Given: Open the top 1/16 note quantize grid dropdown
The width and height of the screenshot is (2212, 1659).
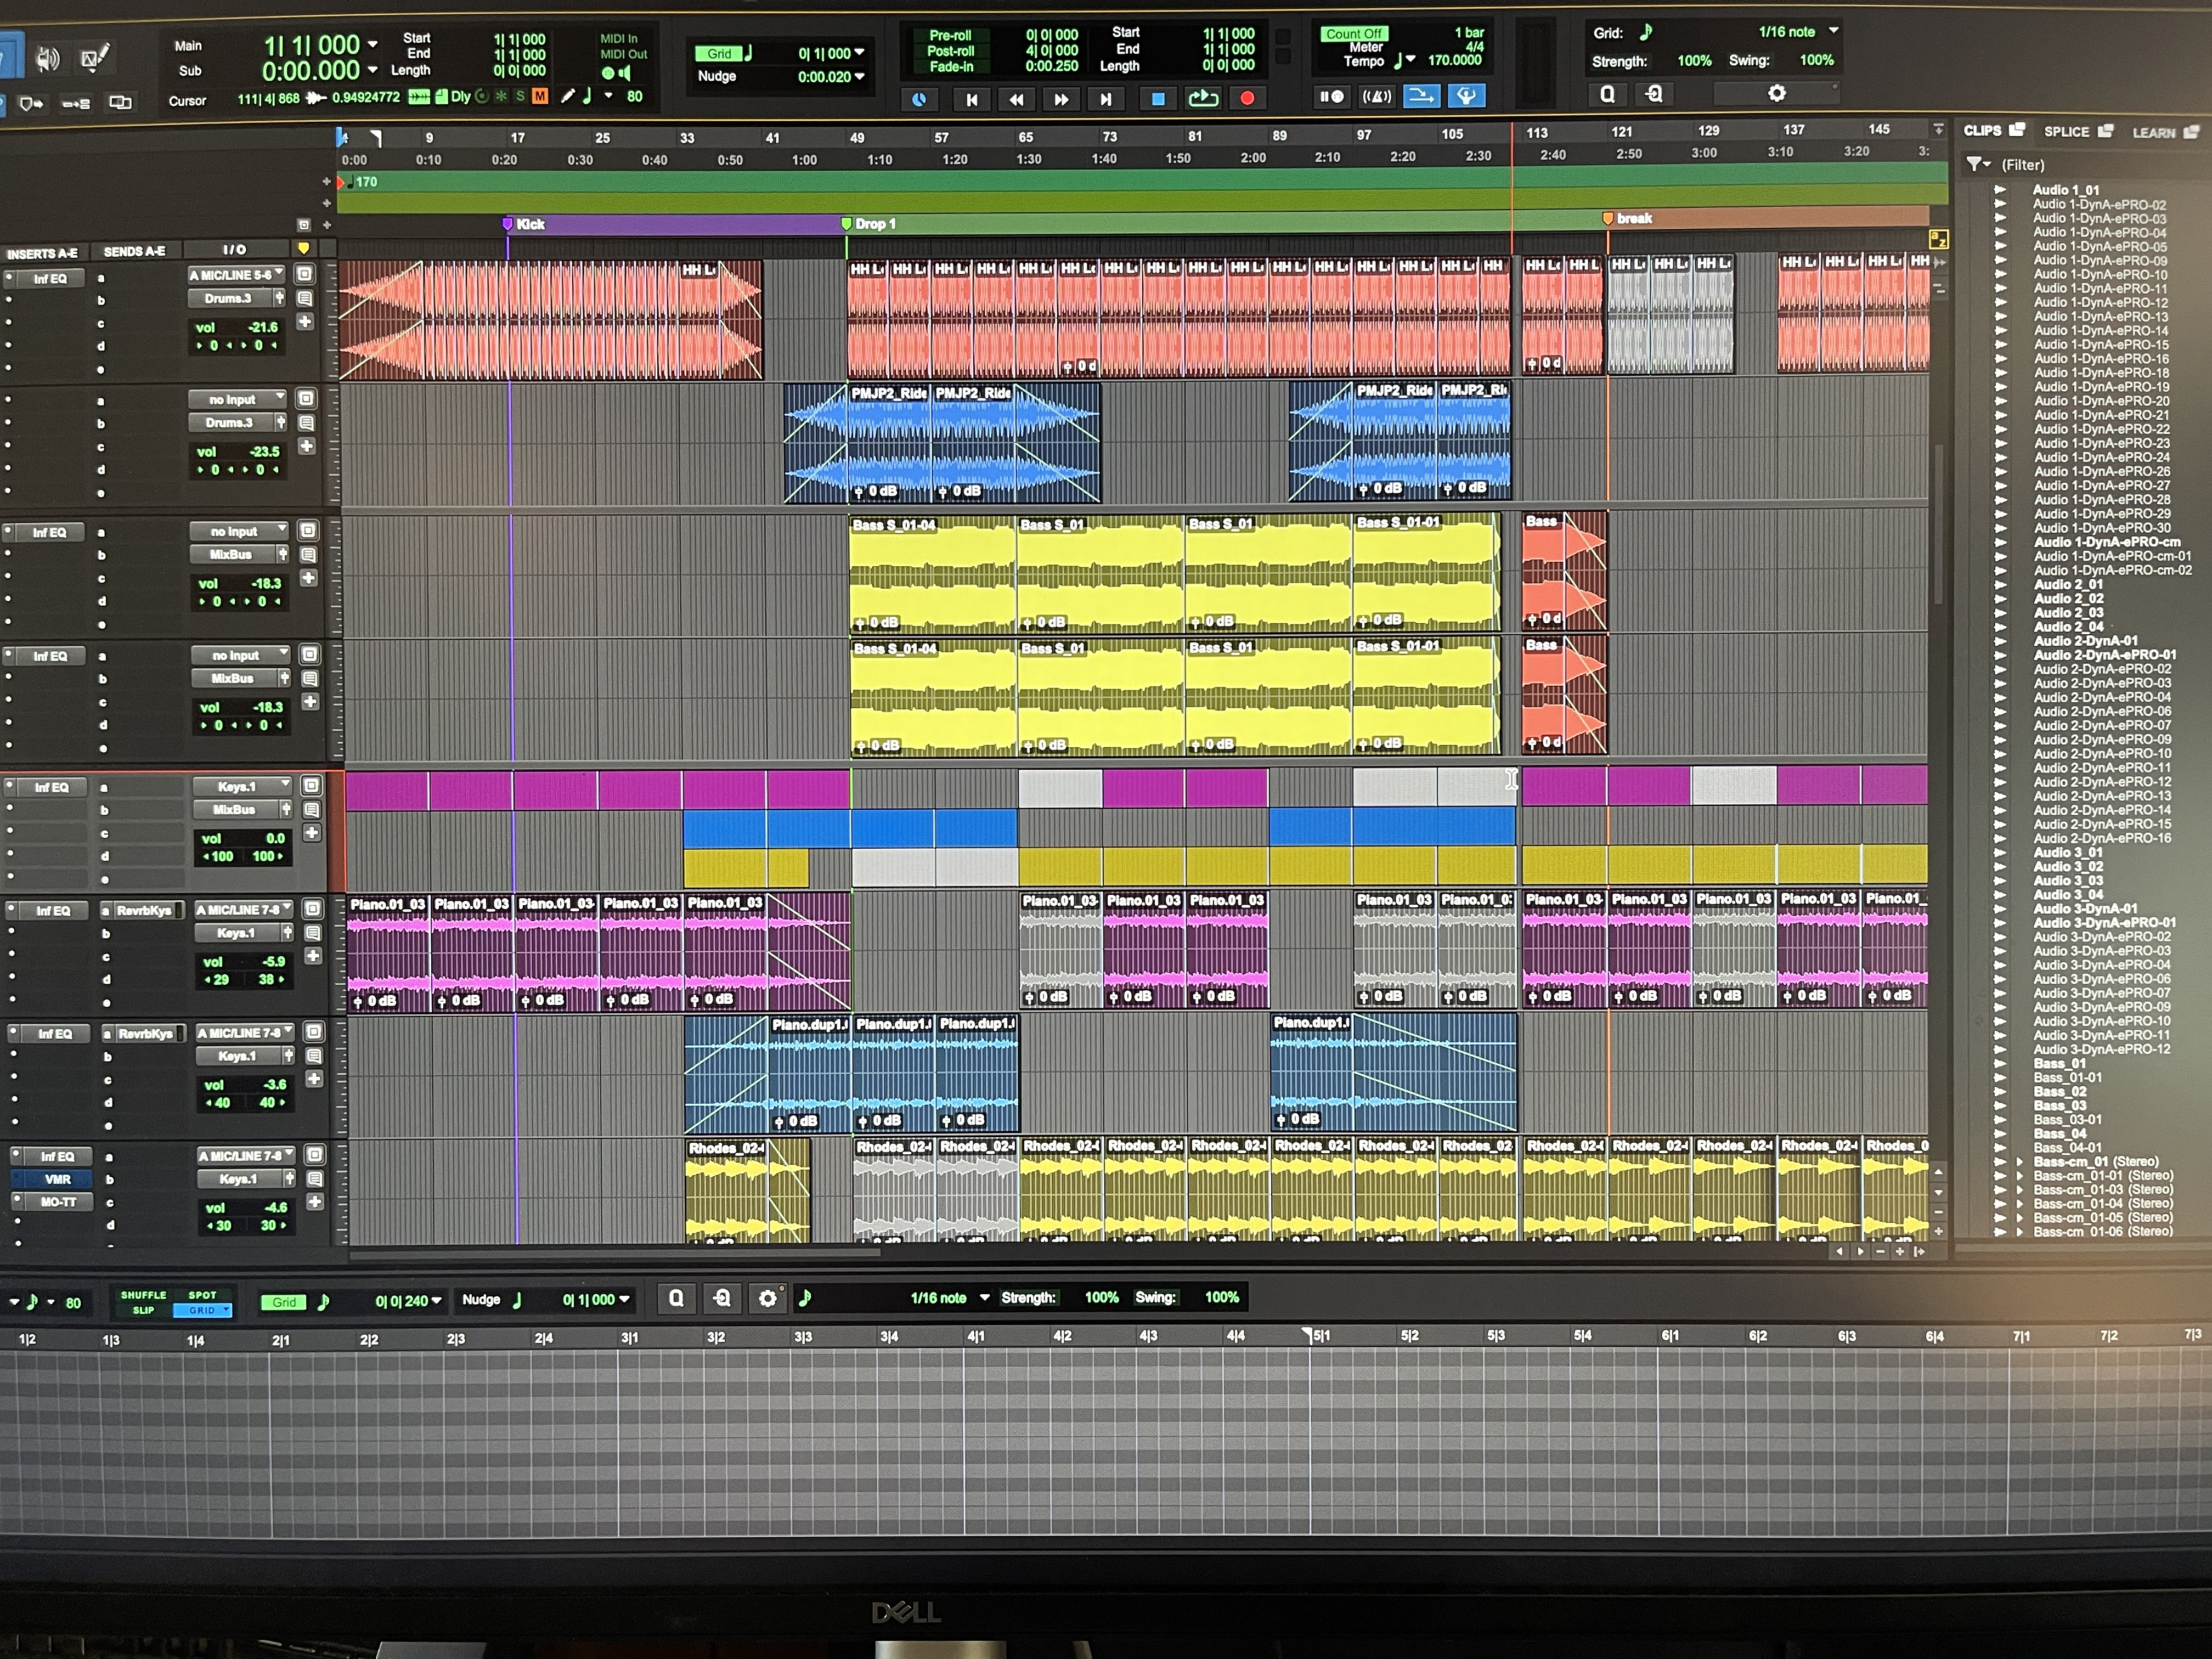Looking at the screenshot, I should (x=1833, y=31).
